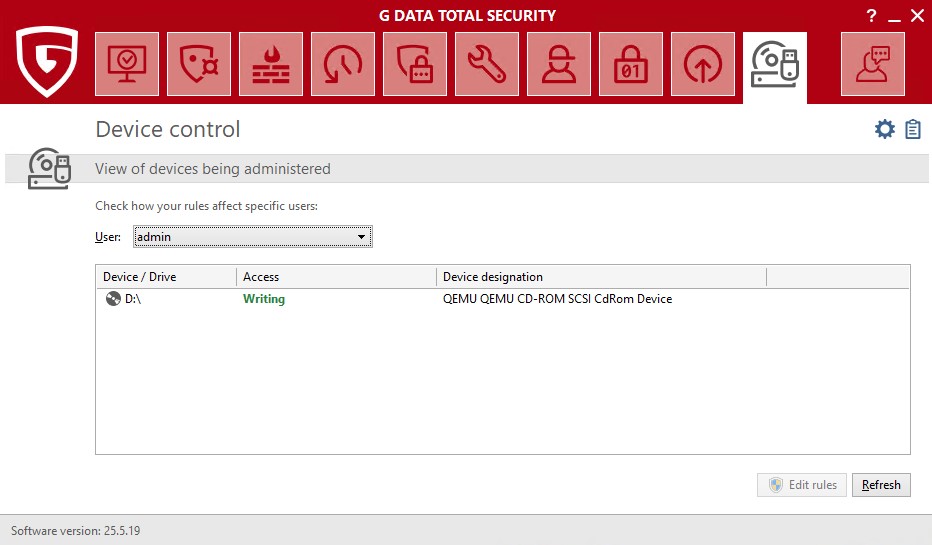
Task: Open the Virus protection shield icon
Action: 199,64
